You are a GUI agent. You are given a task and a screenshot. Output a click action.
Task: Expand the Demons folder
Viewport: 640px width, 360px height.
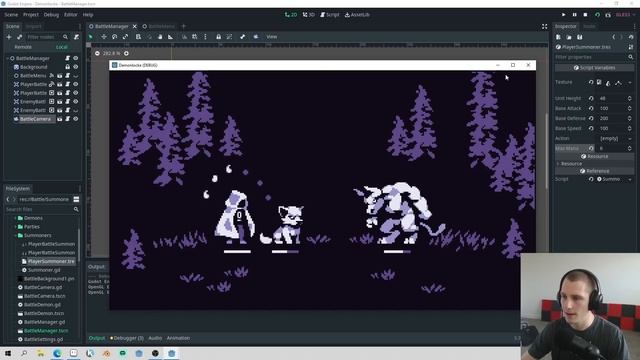tap(16, 218)
